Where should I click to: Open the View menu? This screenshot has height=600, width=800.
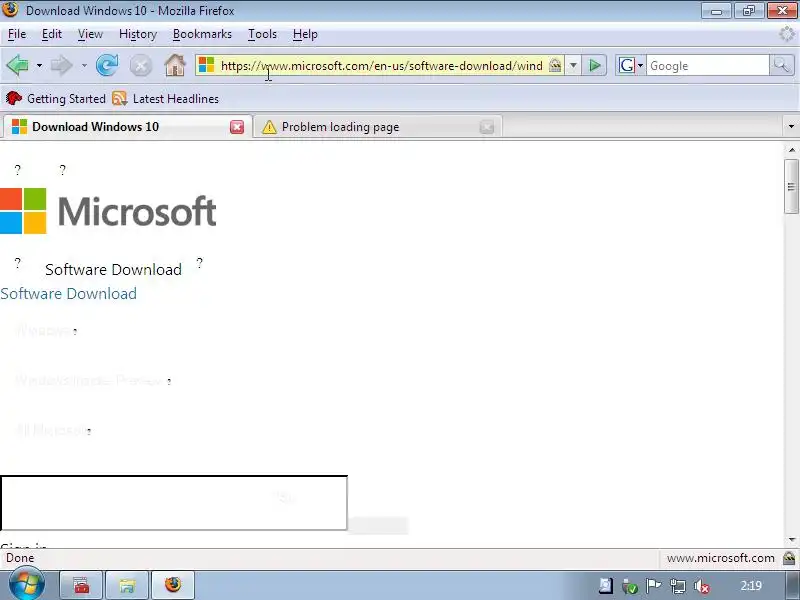(90, 34)
